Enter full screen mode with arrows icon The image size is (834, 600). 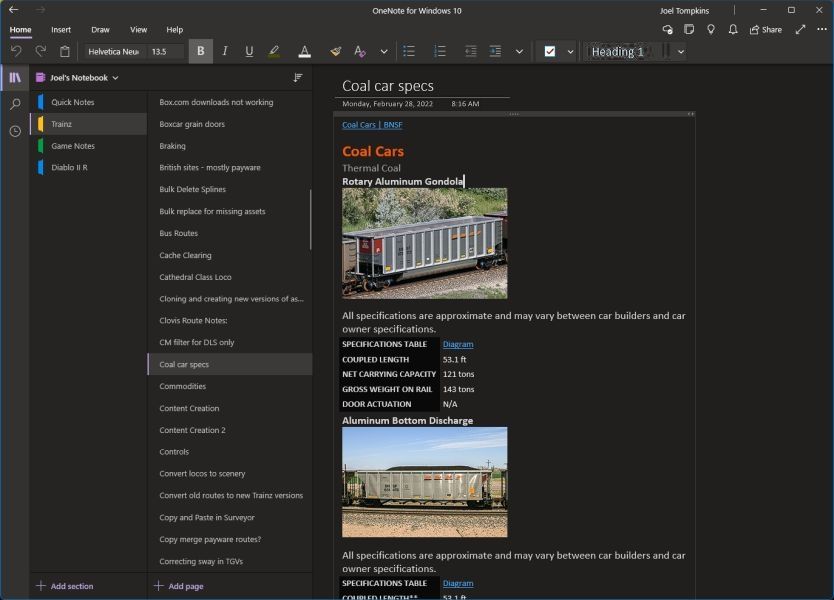pyautogui.click(x=800, y=29)
